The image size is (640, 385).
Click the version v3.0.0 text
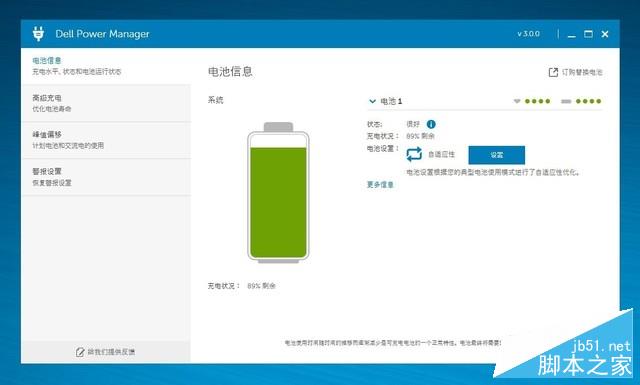(x=529, y=34)
